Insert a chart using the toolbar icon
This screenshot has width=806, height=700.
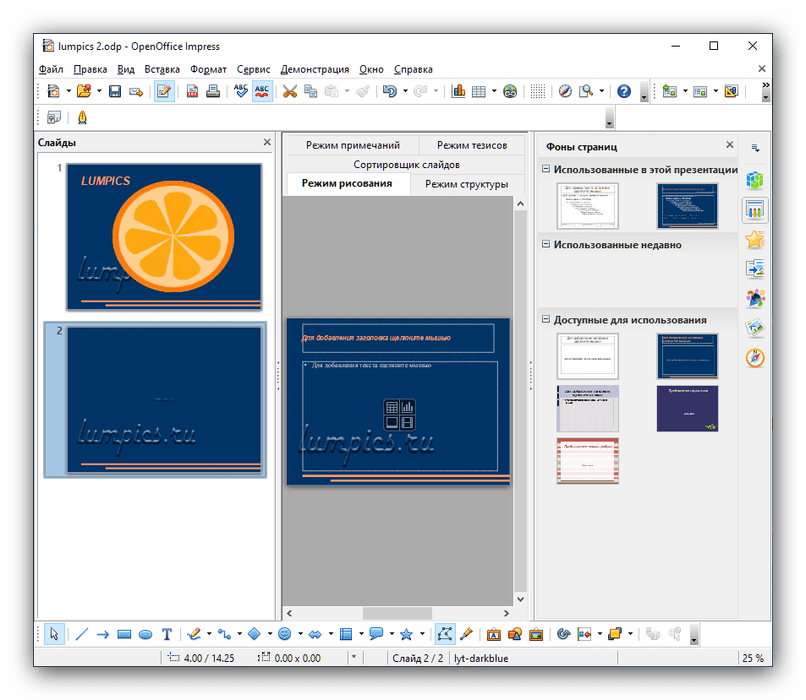coord(459,92)
